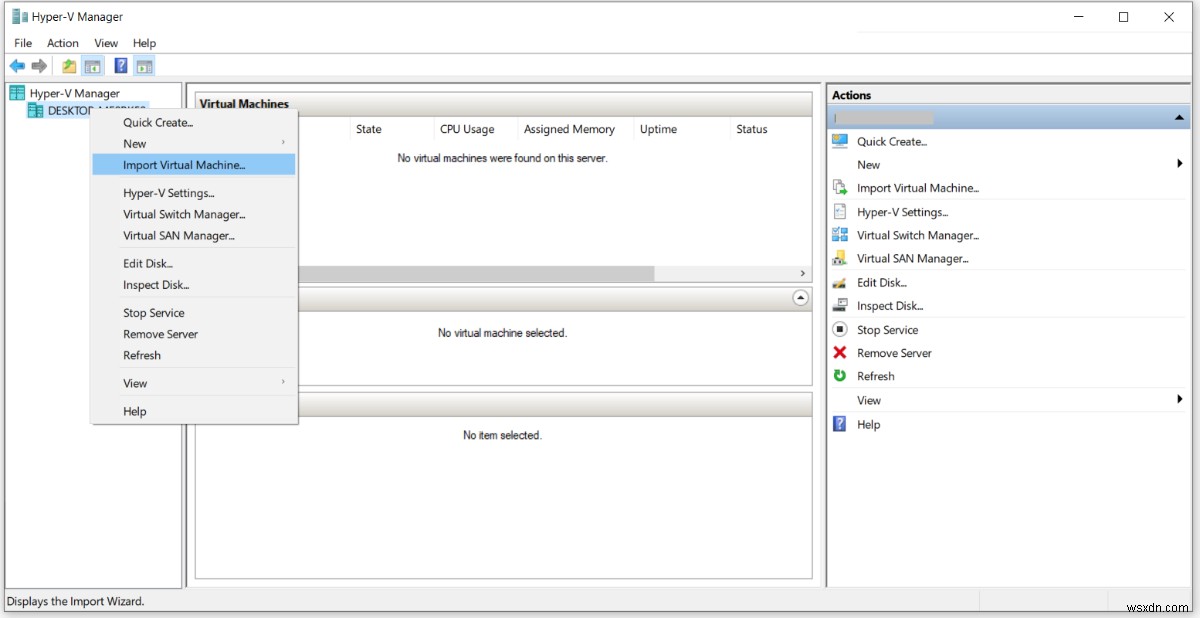The height and width of the screenshot is (618, 1200).
Task: Open the Help icon in the toolbar
Action: tap(120, 65)
